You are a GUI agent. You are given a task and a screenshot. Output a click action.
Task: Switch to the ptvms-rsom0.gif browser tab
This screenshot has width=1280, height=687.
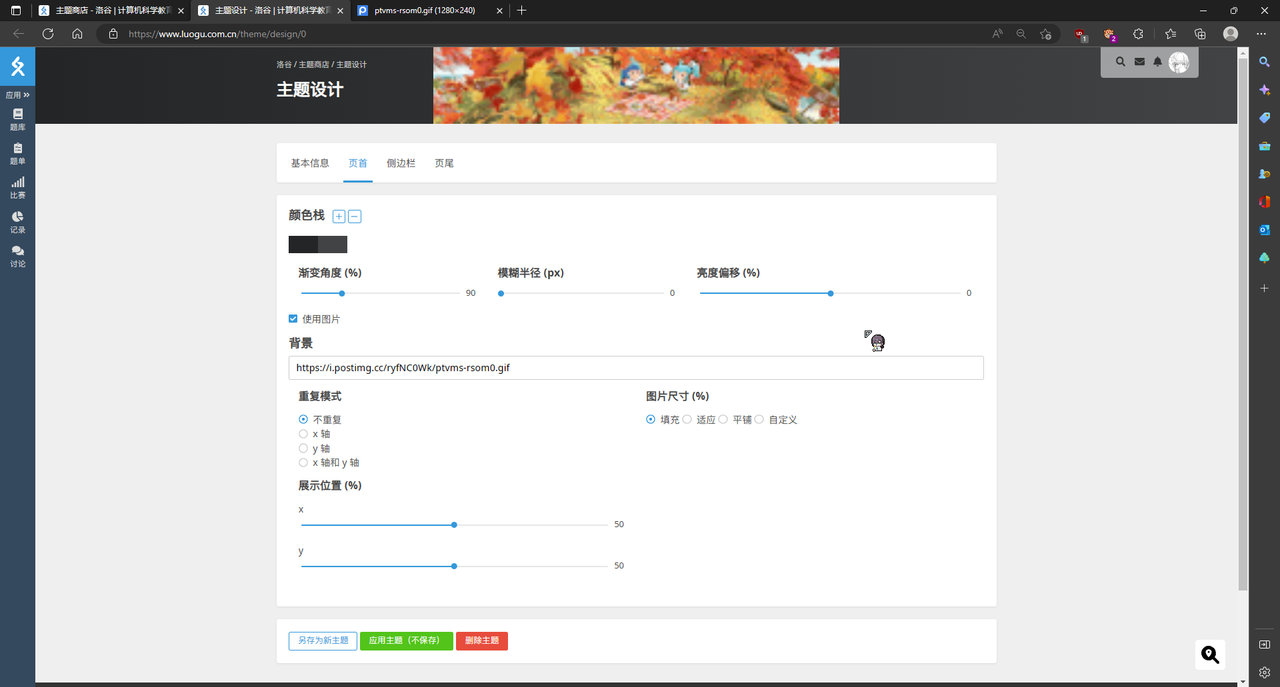(x=428, y=10)
